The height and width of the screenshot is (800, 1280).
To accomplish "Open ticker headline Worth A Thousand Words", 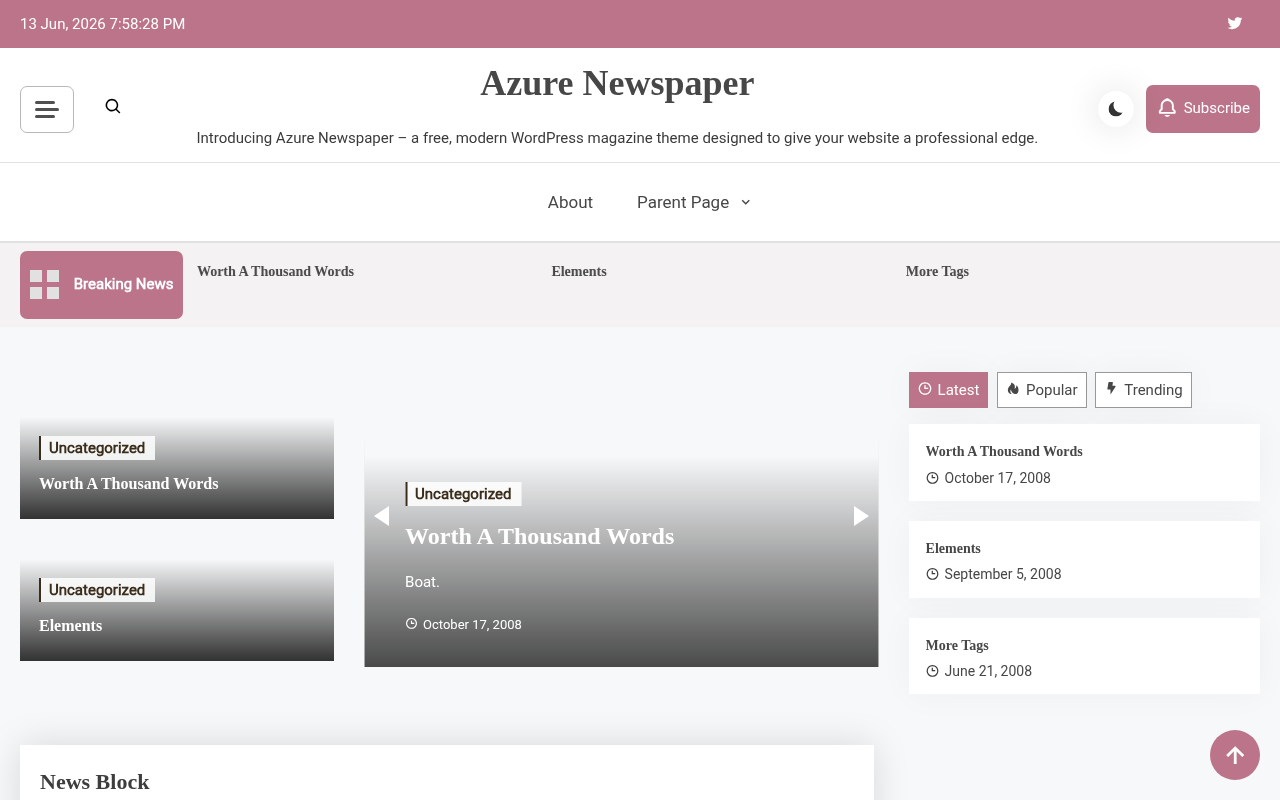I will [275, 271].
